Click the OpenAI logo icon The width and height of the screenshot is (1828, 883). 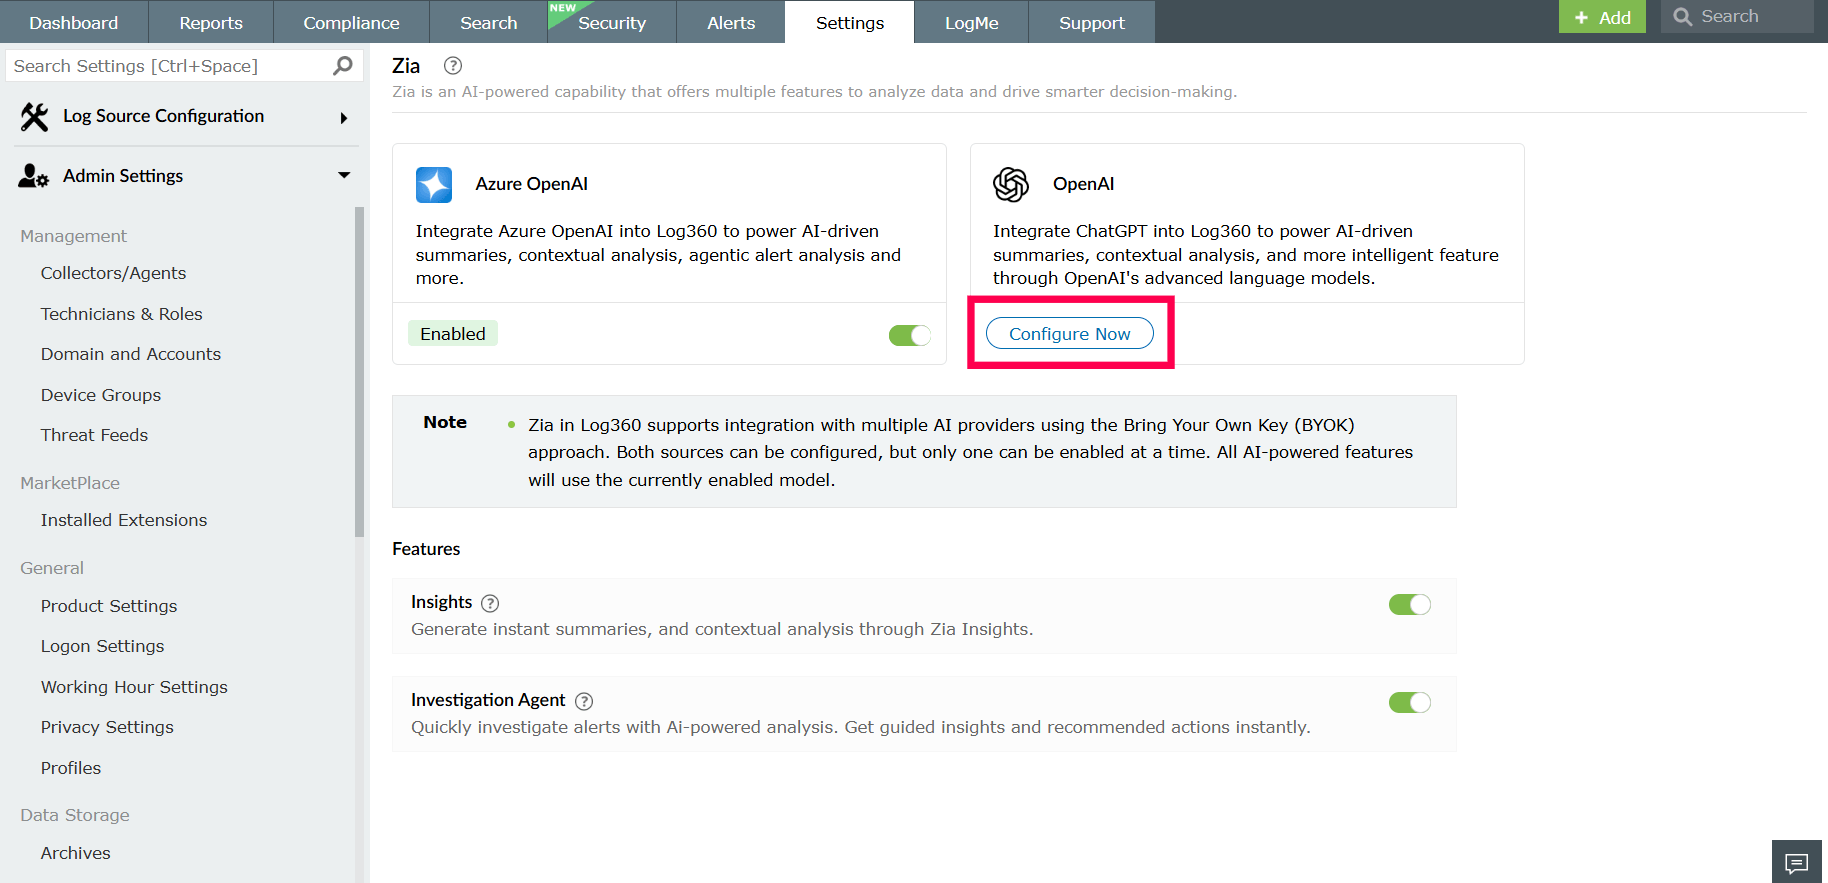[x=1011, y=185]
